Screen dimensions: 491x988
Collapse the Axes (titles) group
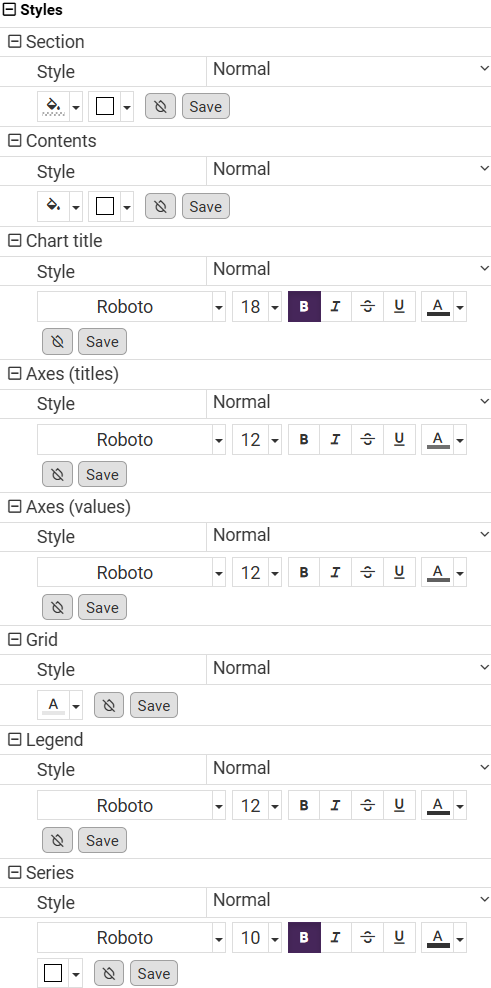14,374
